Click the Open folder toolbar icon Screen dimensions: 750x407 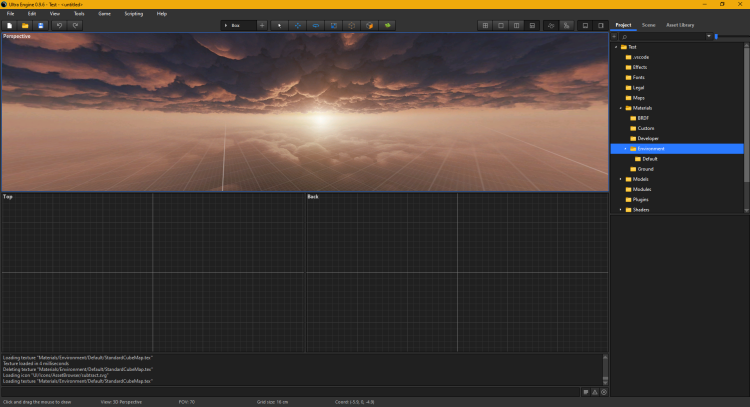[25, 25]
